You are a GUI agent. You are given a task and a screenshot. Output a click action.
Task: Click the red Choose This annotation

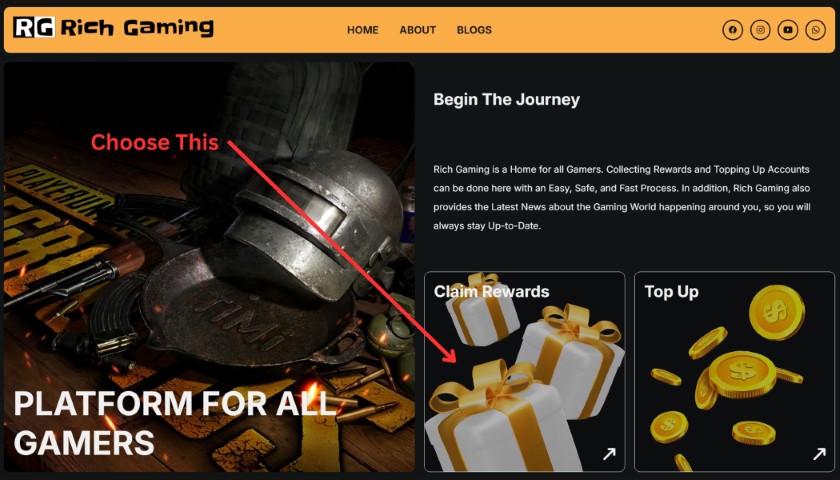click(x=155, y=142)
